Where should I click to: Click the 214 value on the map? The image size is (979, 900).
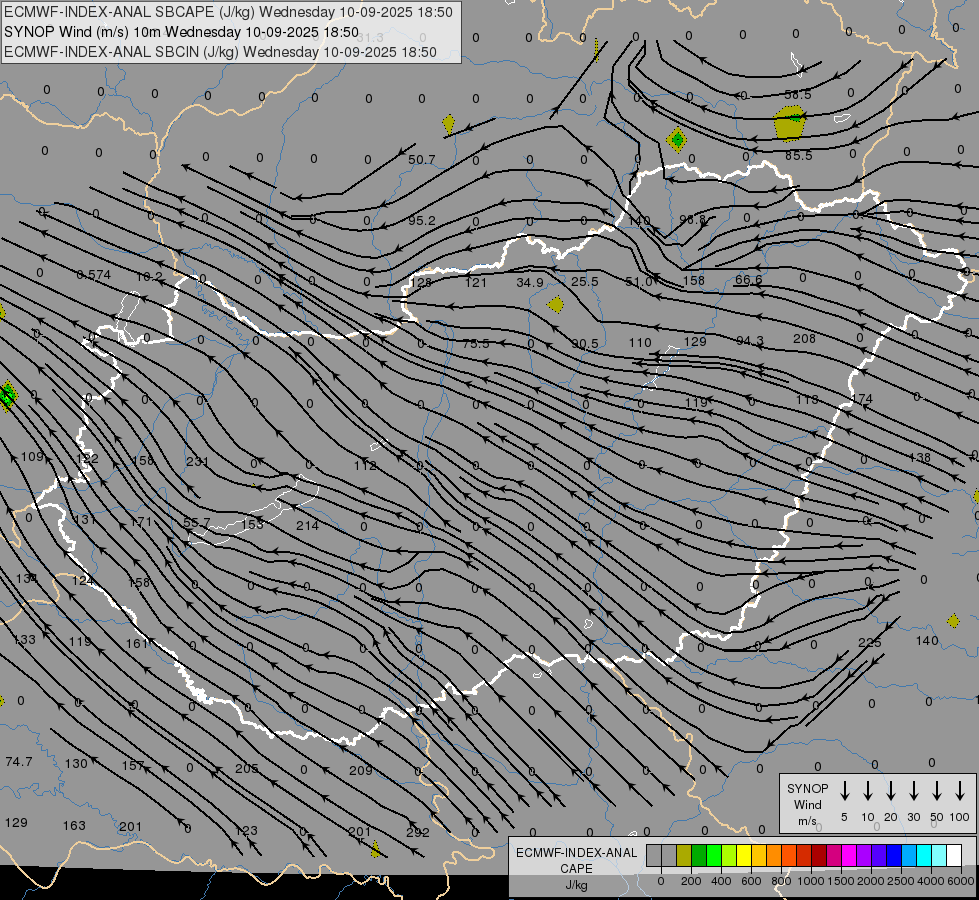coord(307,525)
